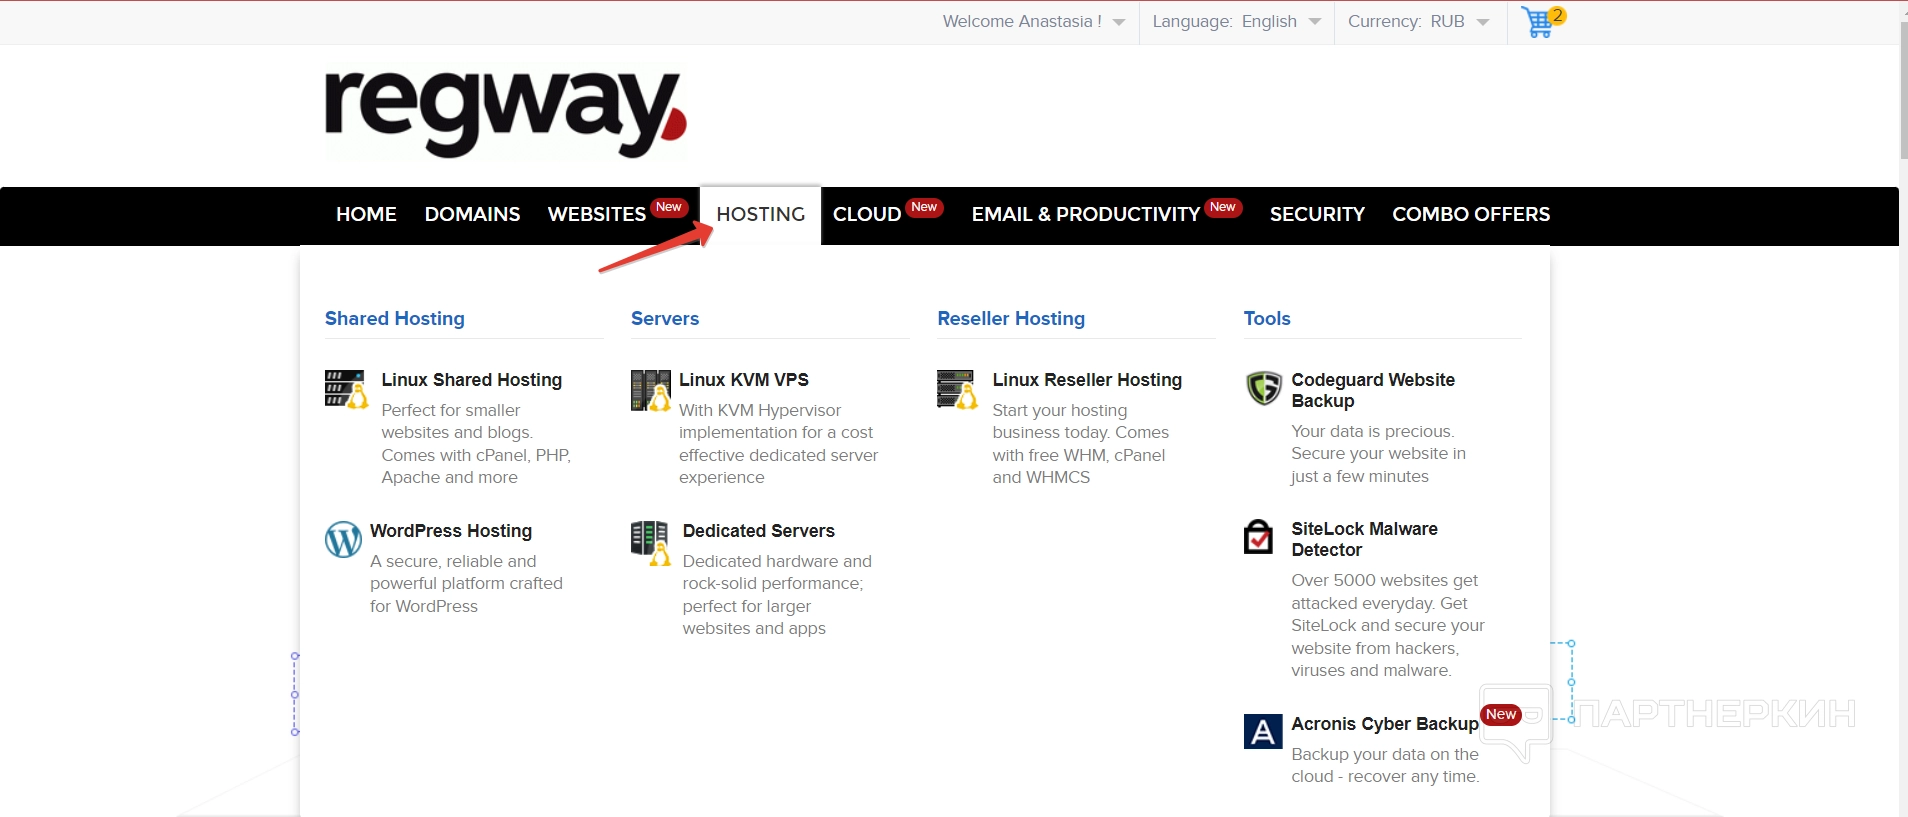This screenshot has height=817, width=1908.
Task: Click the Shared Hosting section heading
Action: coord(395,318)
